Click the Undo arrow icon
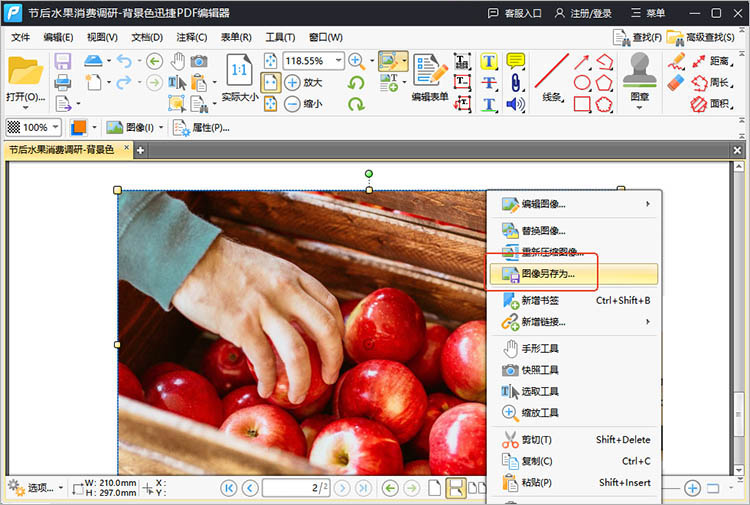 [x=124, y=61]
